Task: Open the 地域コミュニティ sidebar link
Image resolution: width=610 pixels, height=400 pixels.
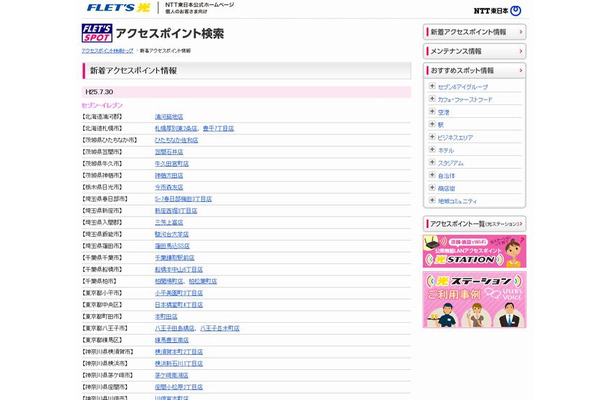Action: point(457,201)
